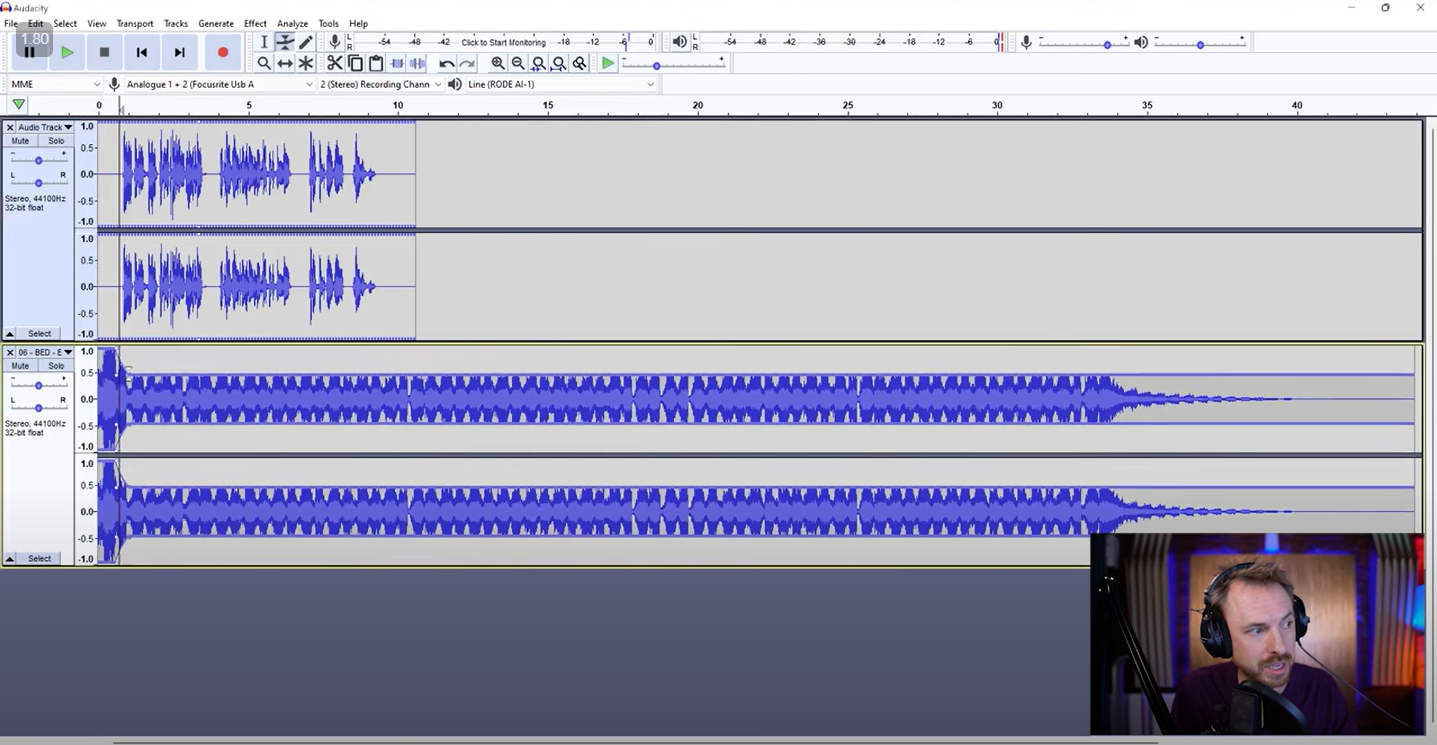1437x745 pixels.
Task: Click the Cut scissors icon
Action: [334, 63]
